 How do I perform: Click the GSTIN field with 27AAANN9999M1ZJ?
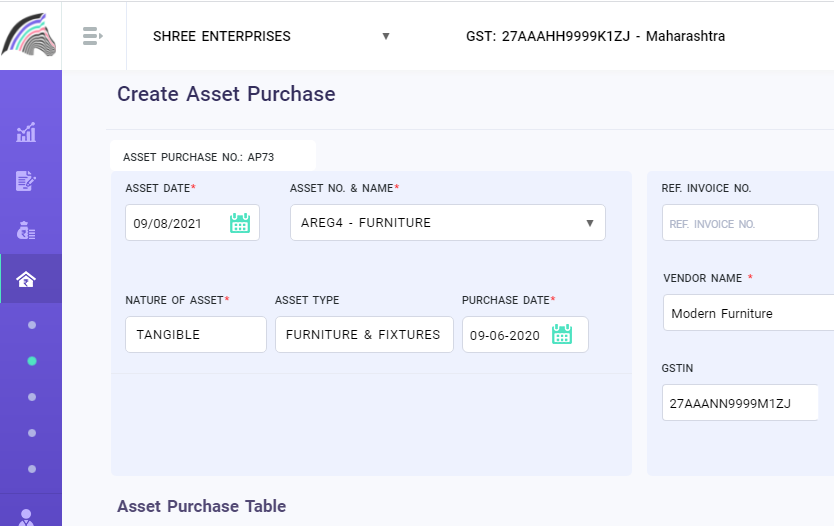[x=739, y=403]
